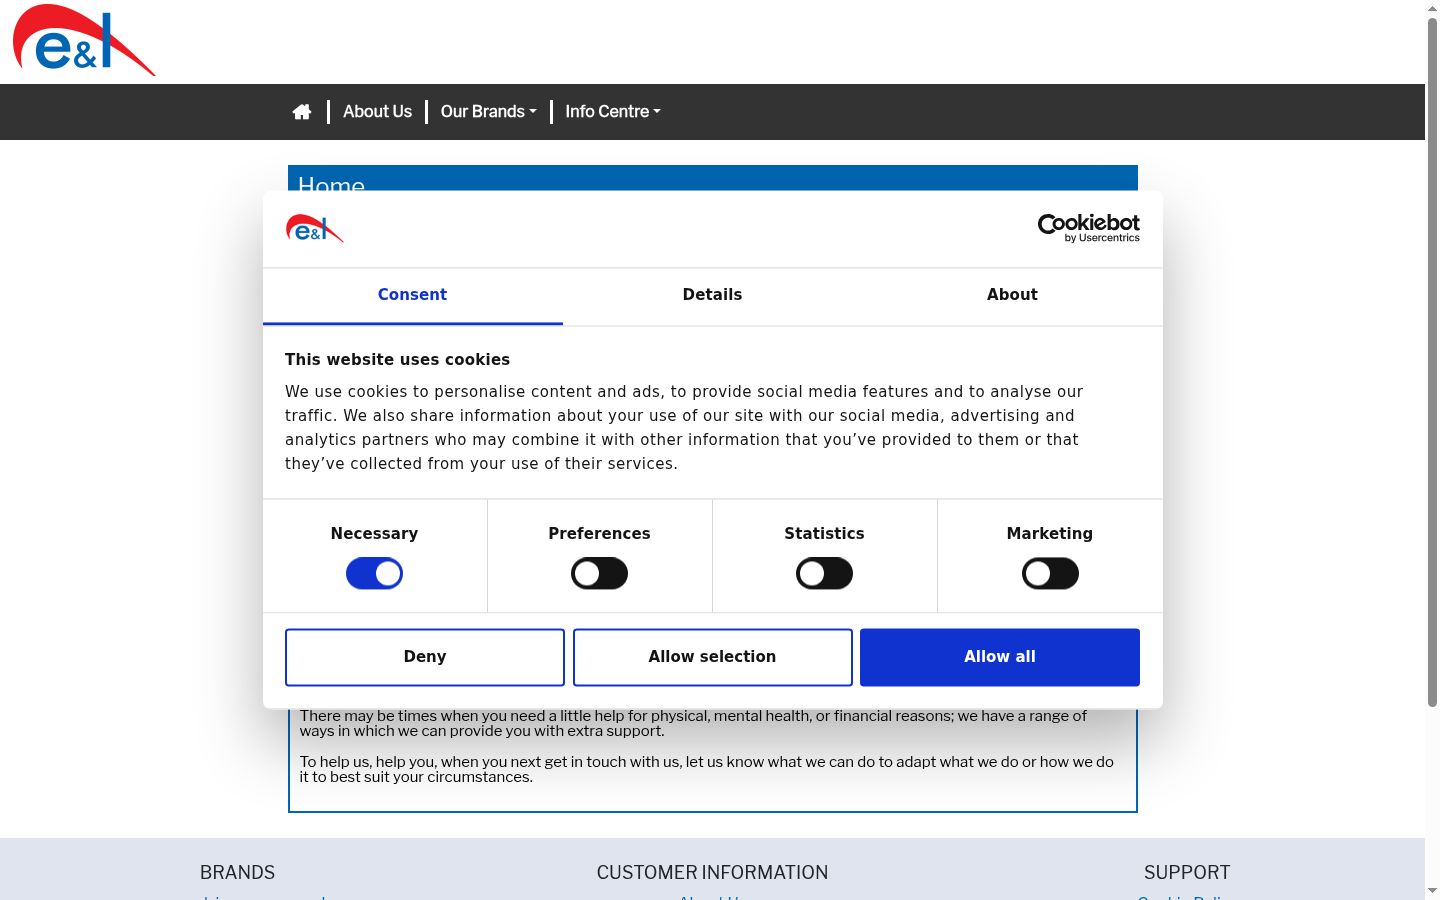
Task: Click the Allow all button
Action: click(1000, 657)
